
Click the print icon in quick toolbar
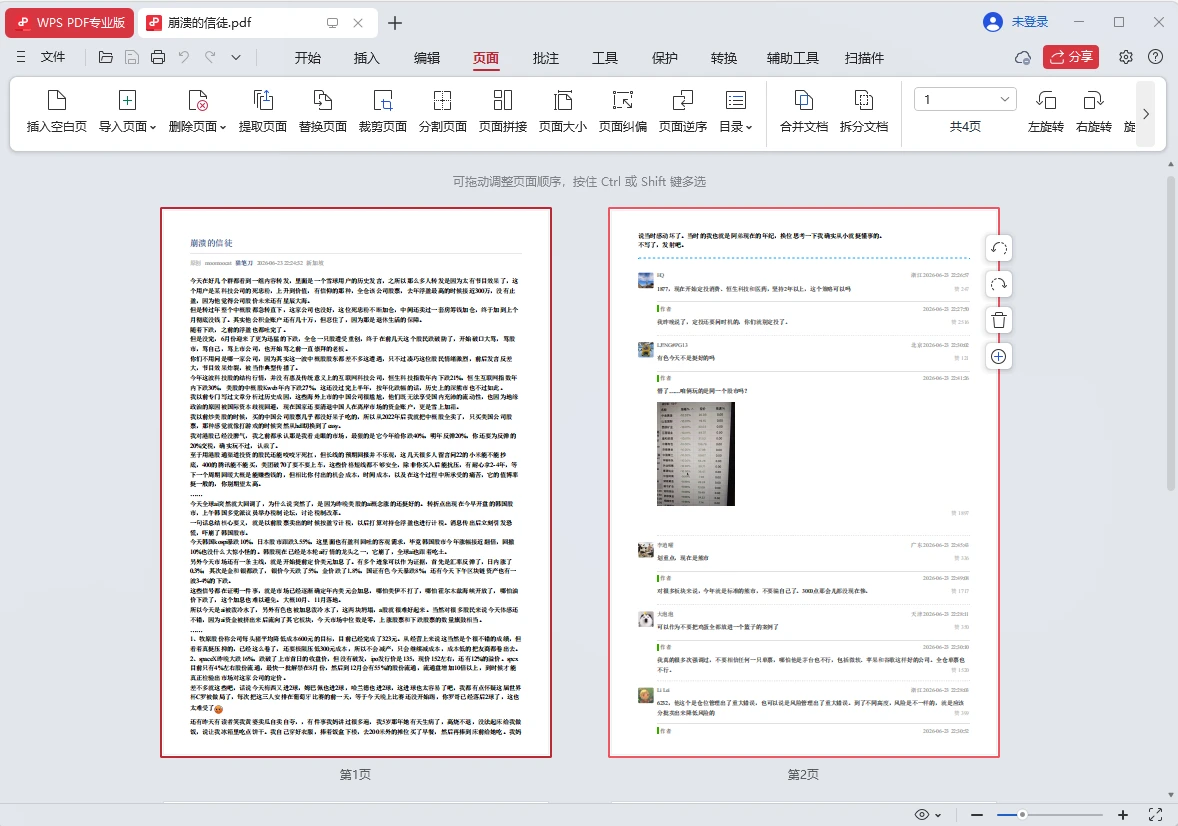158,57
